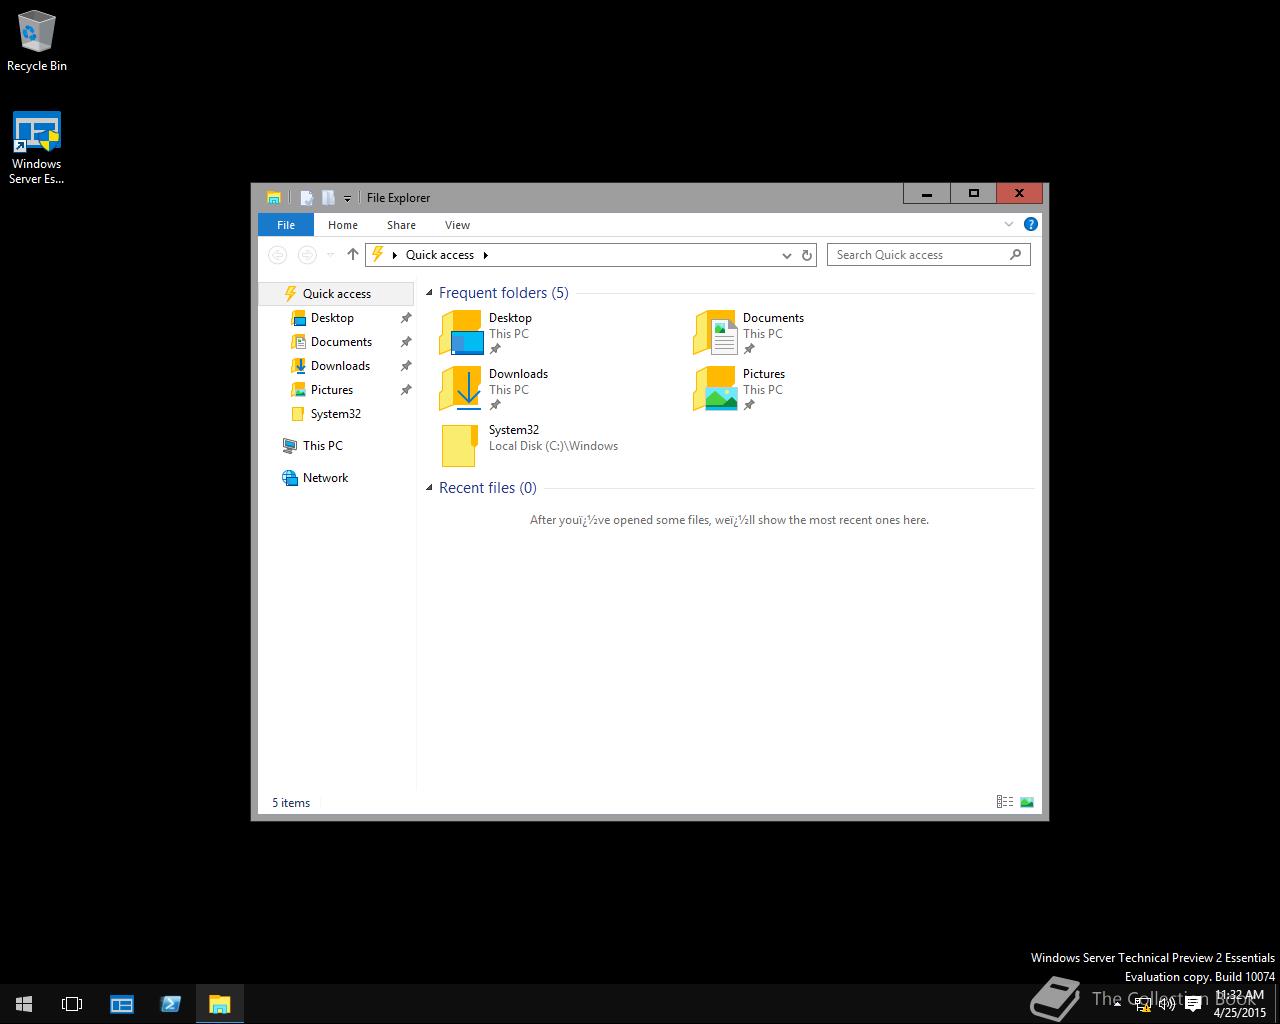Click the pin icon beside Pictures in sidebar
The width and height of the screenshot is (1280, 1024).
[x=405, y=390]
